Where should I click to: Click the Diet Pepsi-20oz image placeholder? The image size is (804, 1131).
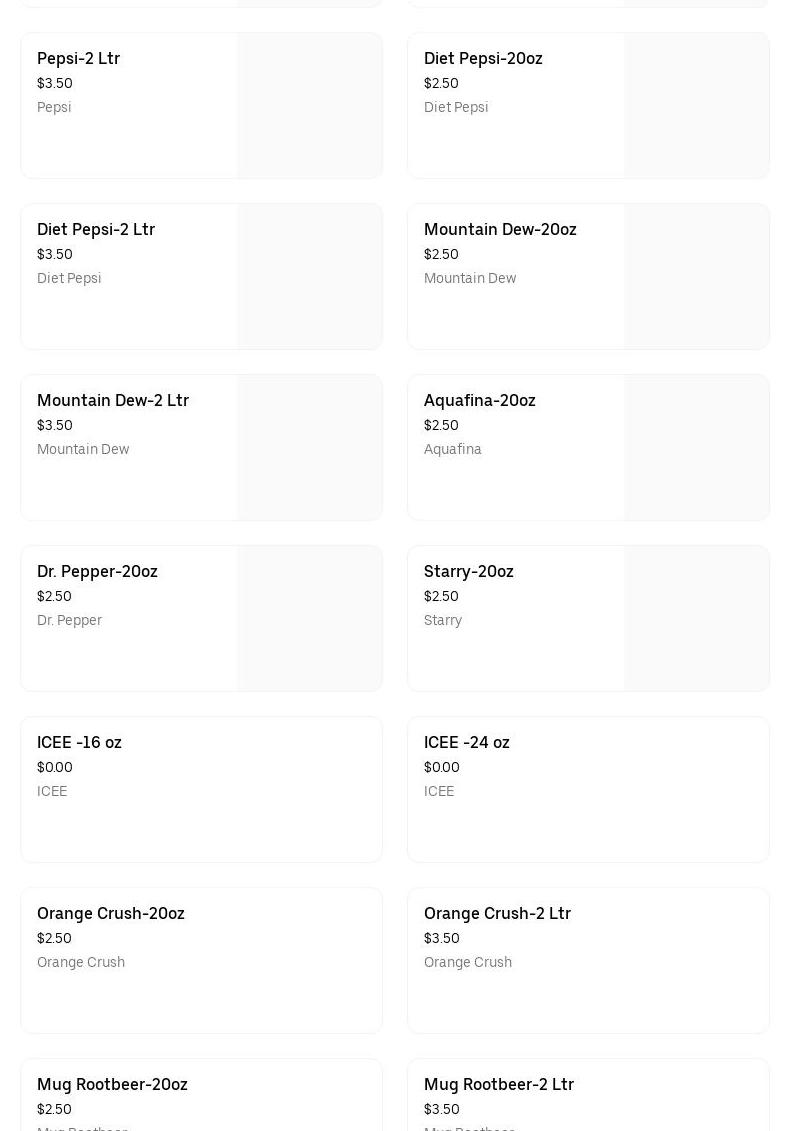[697, 106]
